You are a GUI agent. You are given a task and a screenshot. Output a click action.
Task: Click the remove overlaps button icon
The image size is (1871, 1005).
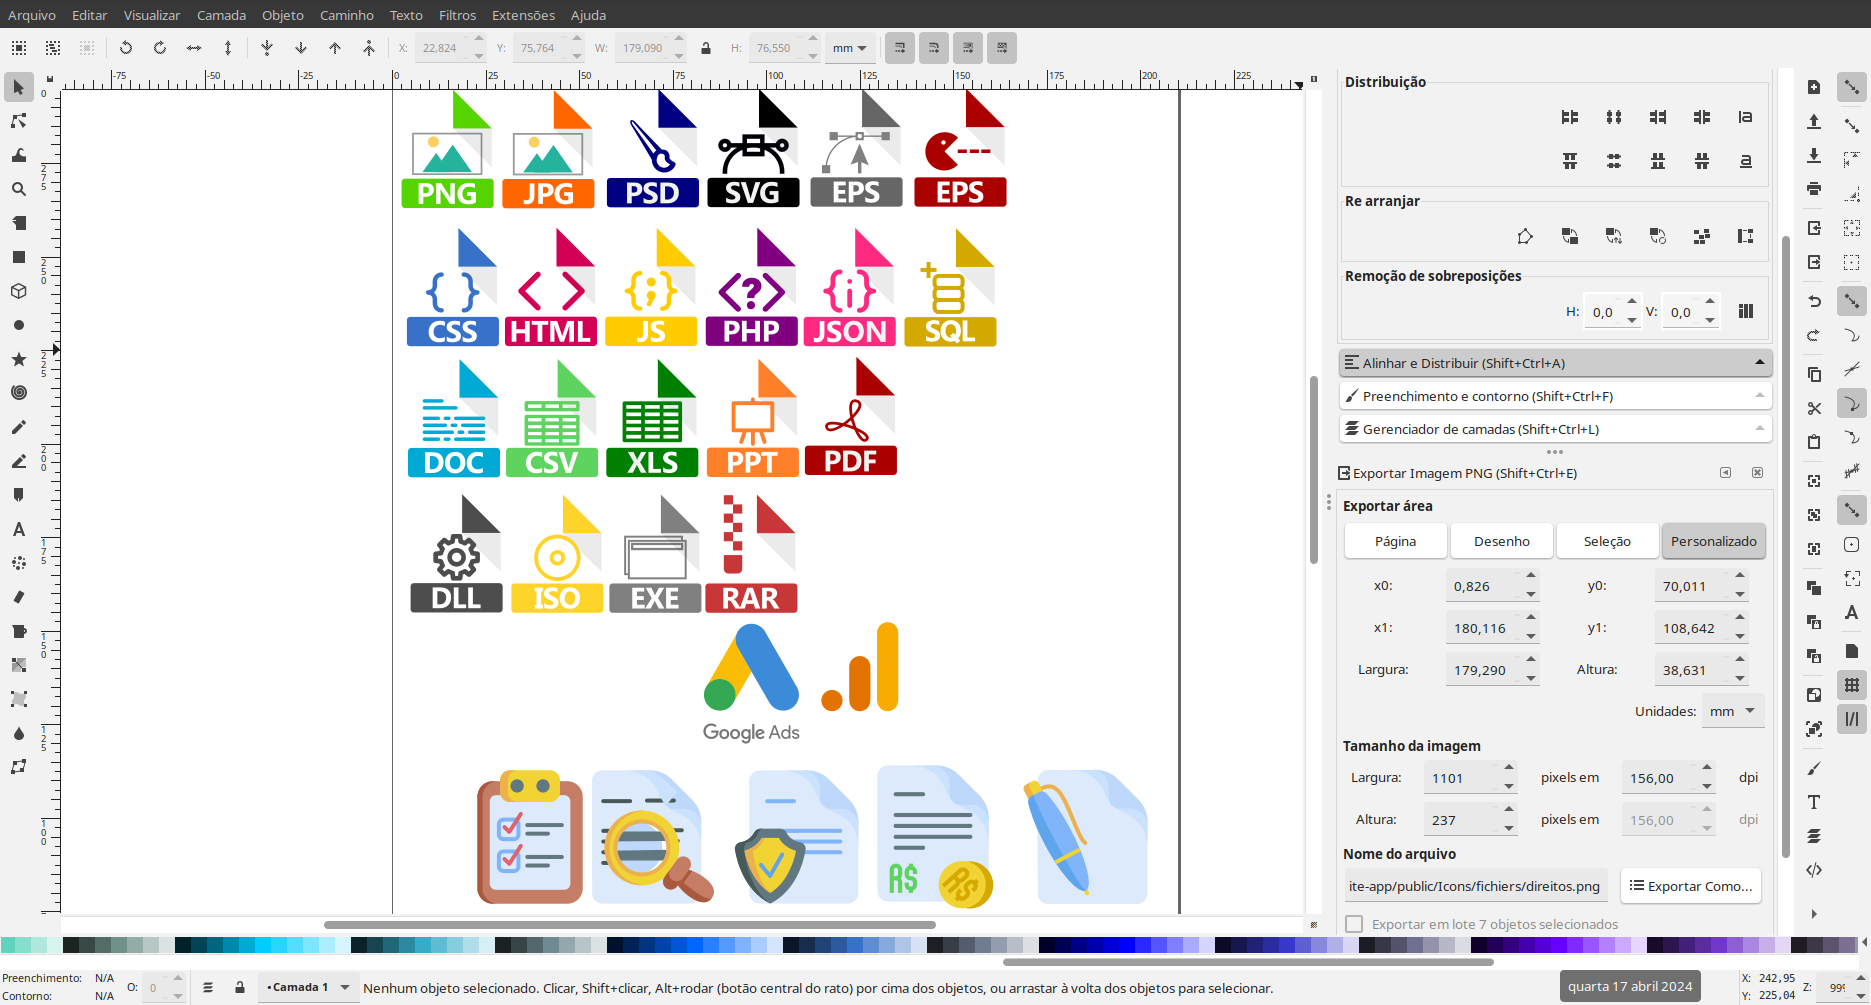(1745, 312)
